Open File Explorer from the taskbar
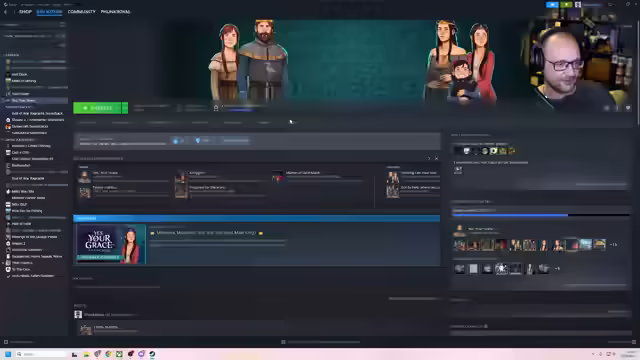 tap(86, 354)
